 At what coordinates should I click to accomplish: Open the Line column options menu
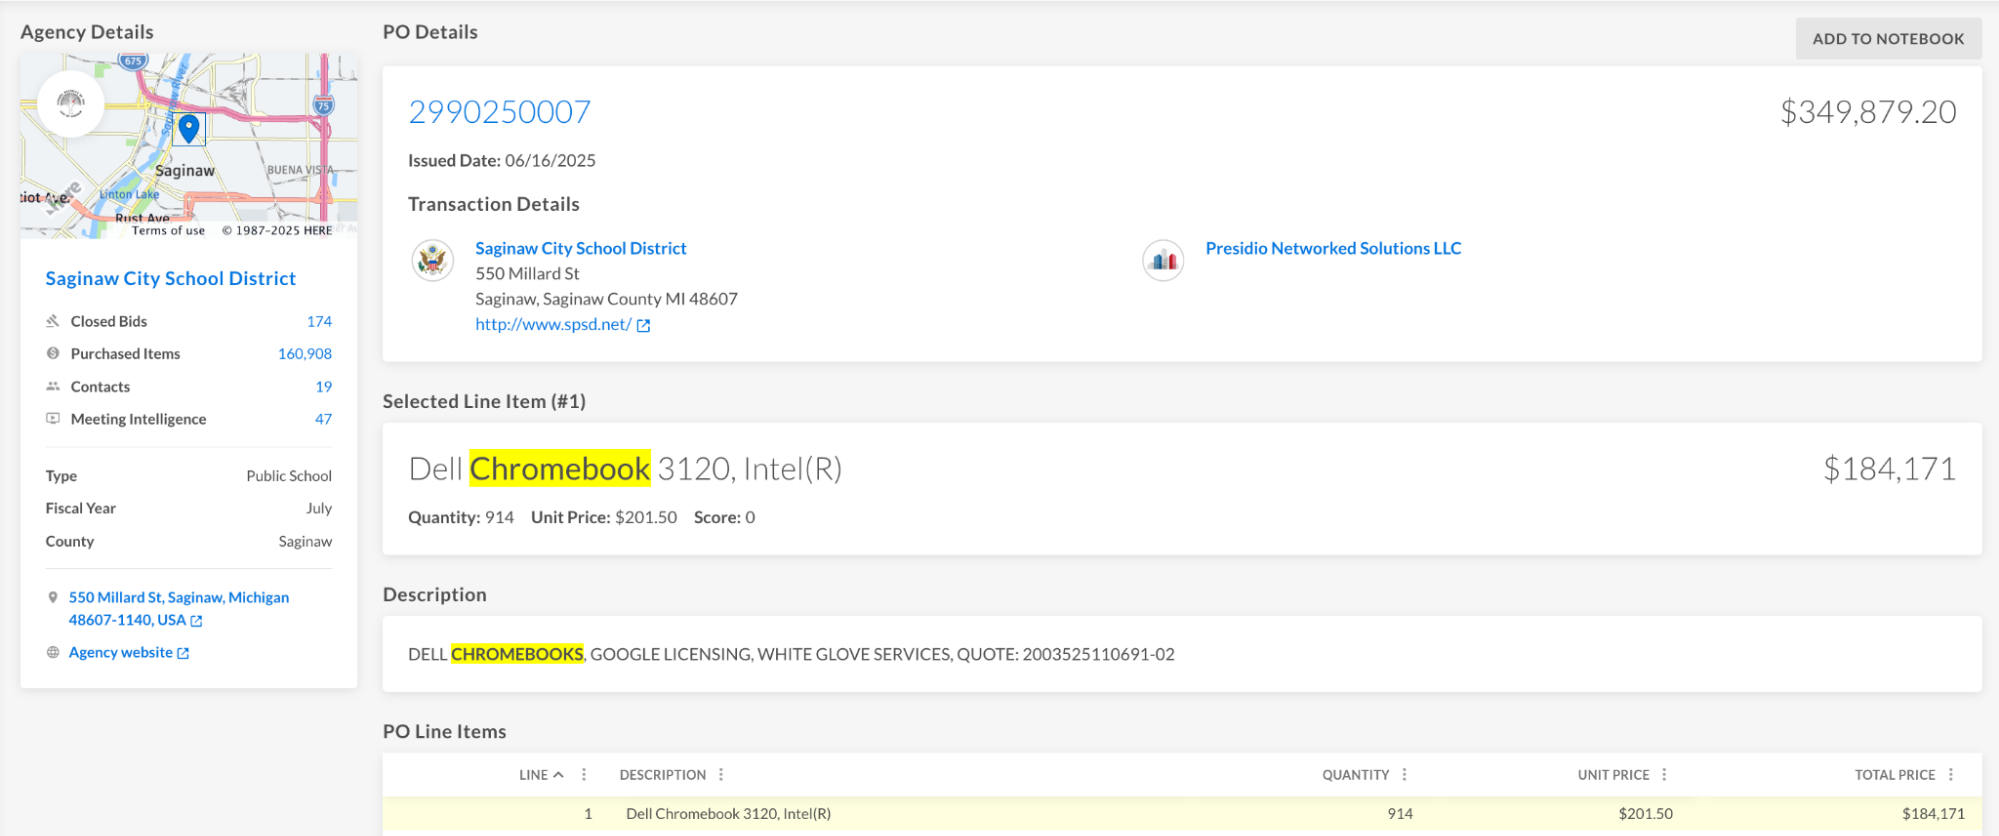point(584,775)
